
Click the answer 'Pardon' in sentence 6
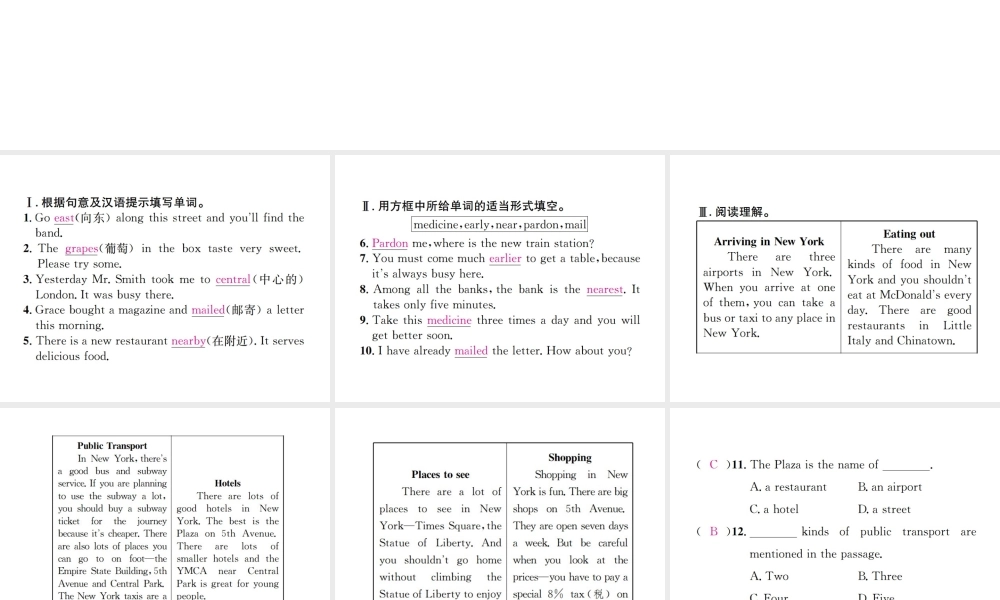[x=390, y=243]
